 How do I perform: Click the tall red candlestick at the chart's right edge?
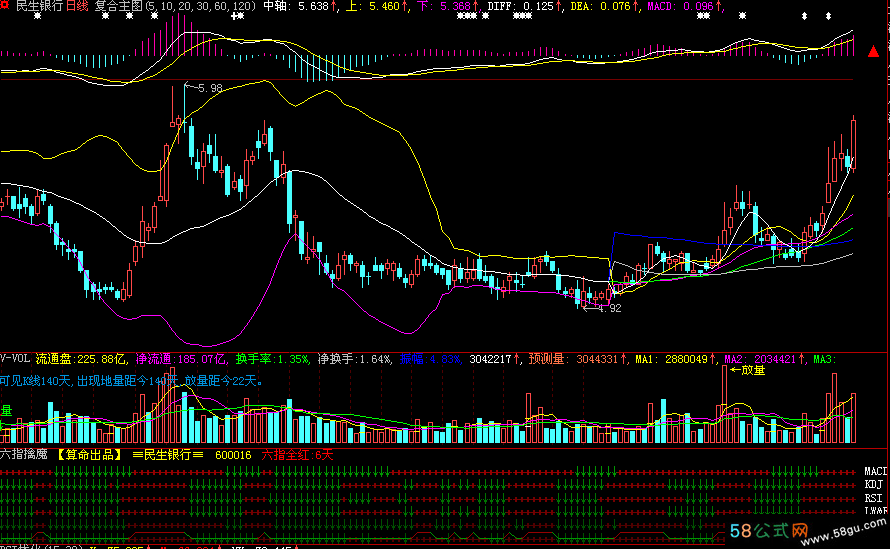coord(853,144)
